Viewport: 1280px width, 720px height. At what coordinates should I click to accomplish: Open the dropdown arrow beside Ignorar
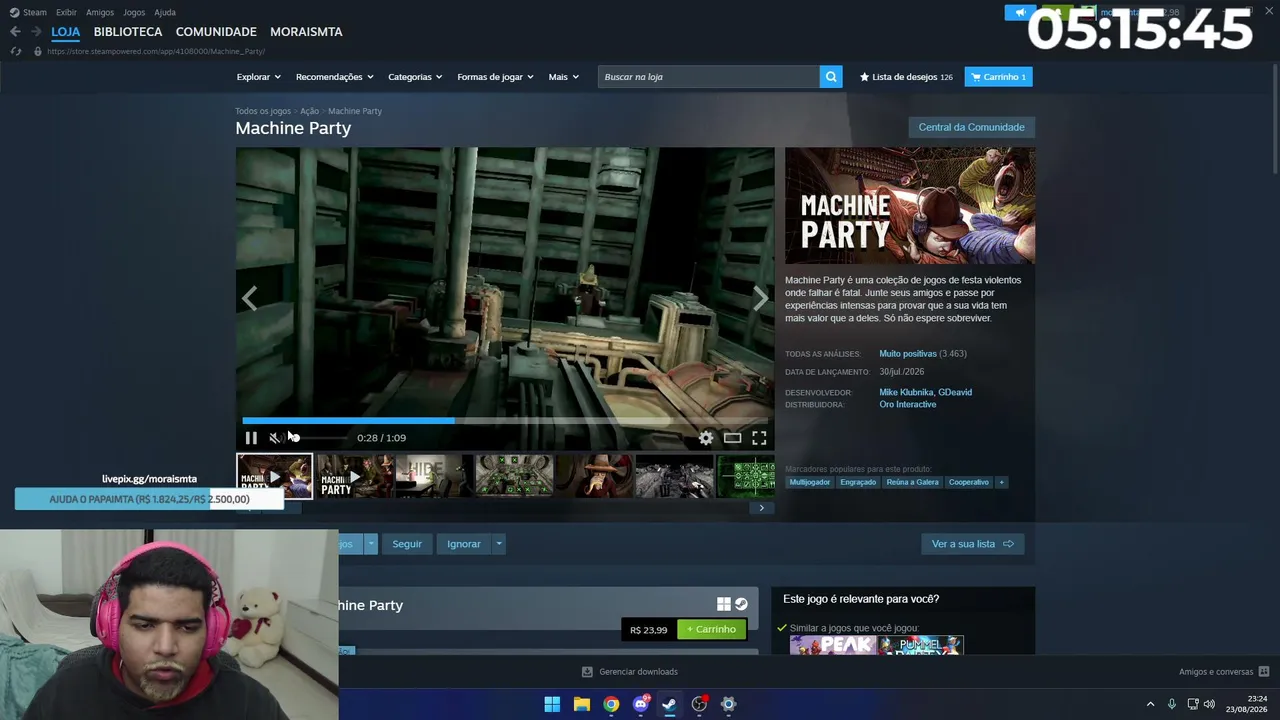499,544
